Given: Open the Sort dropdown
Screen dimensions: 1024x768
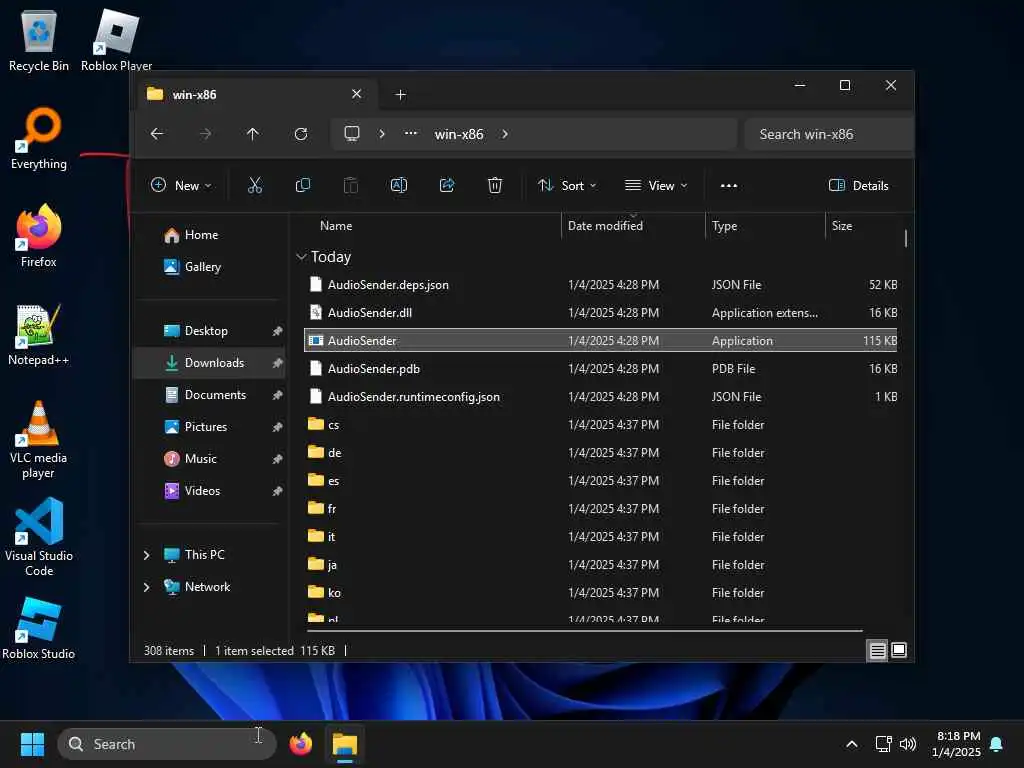Looking at the screenshot, I should 567,185.
